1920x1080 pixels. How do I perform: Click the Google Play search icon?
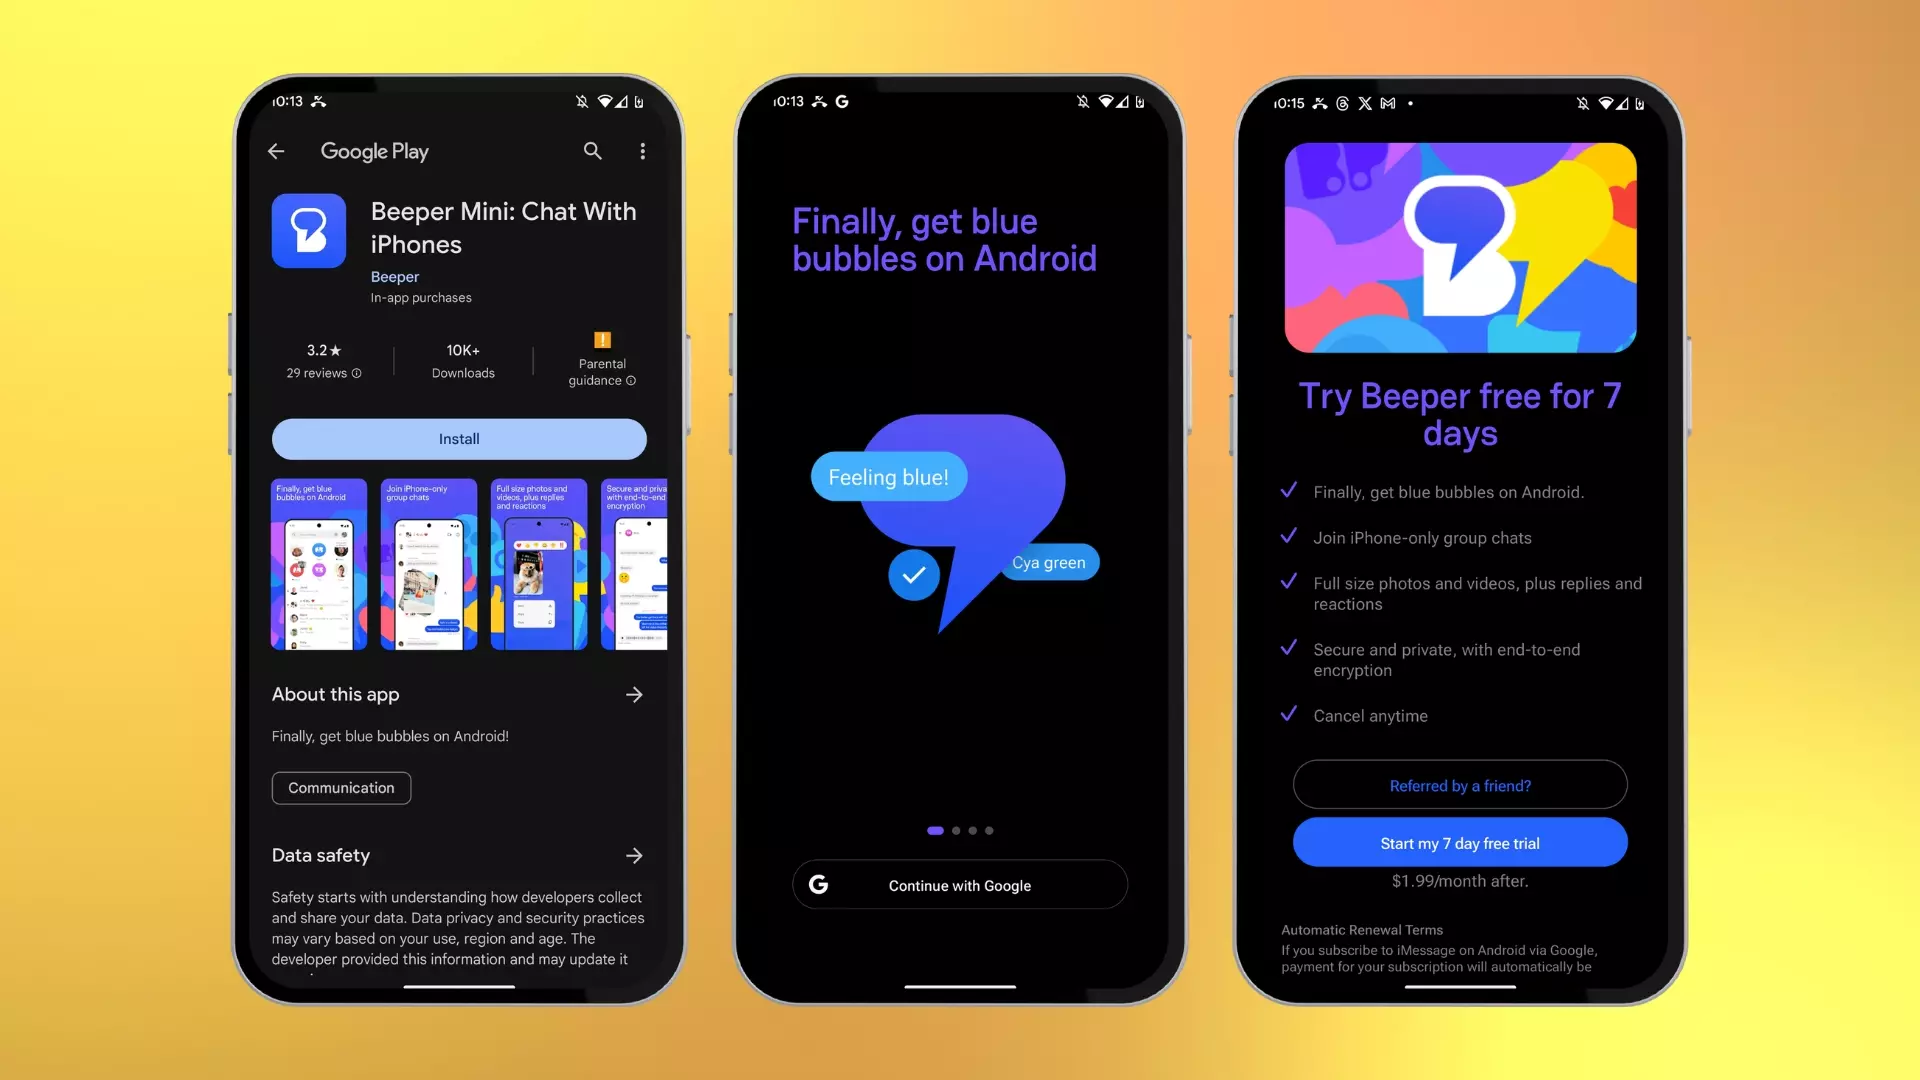(592, 149)
